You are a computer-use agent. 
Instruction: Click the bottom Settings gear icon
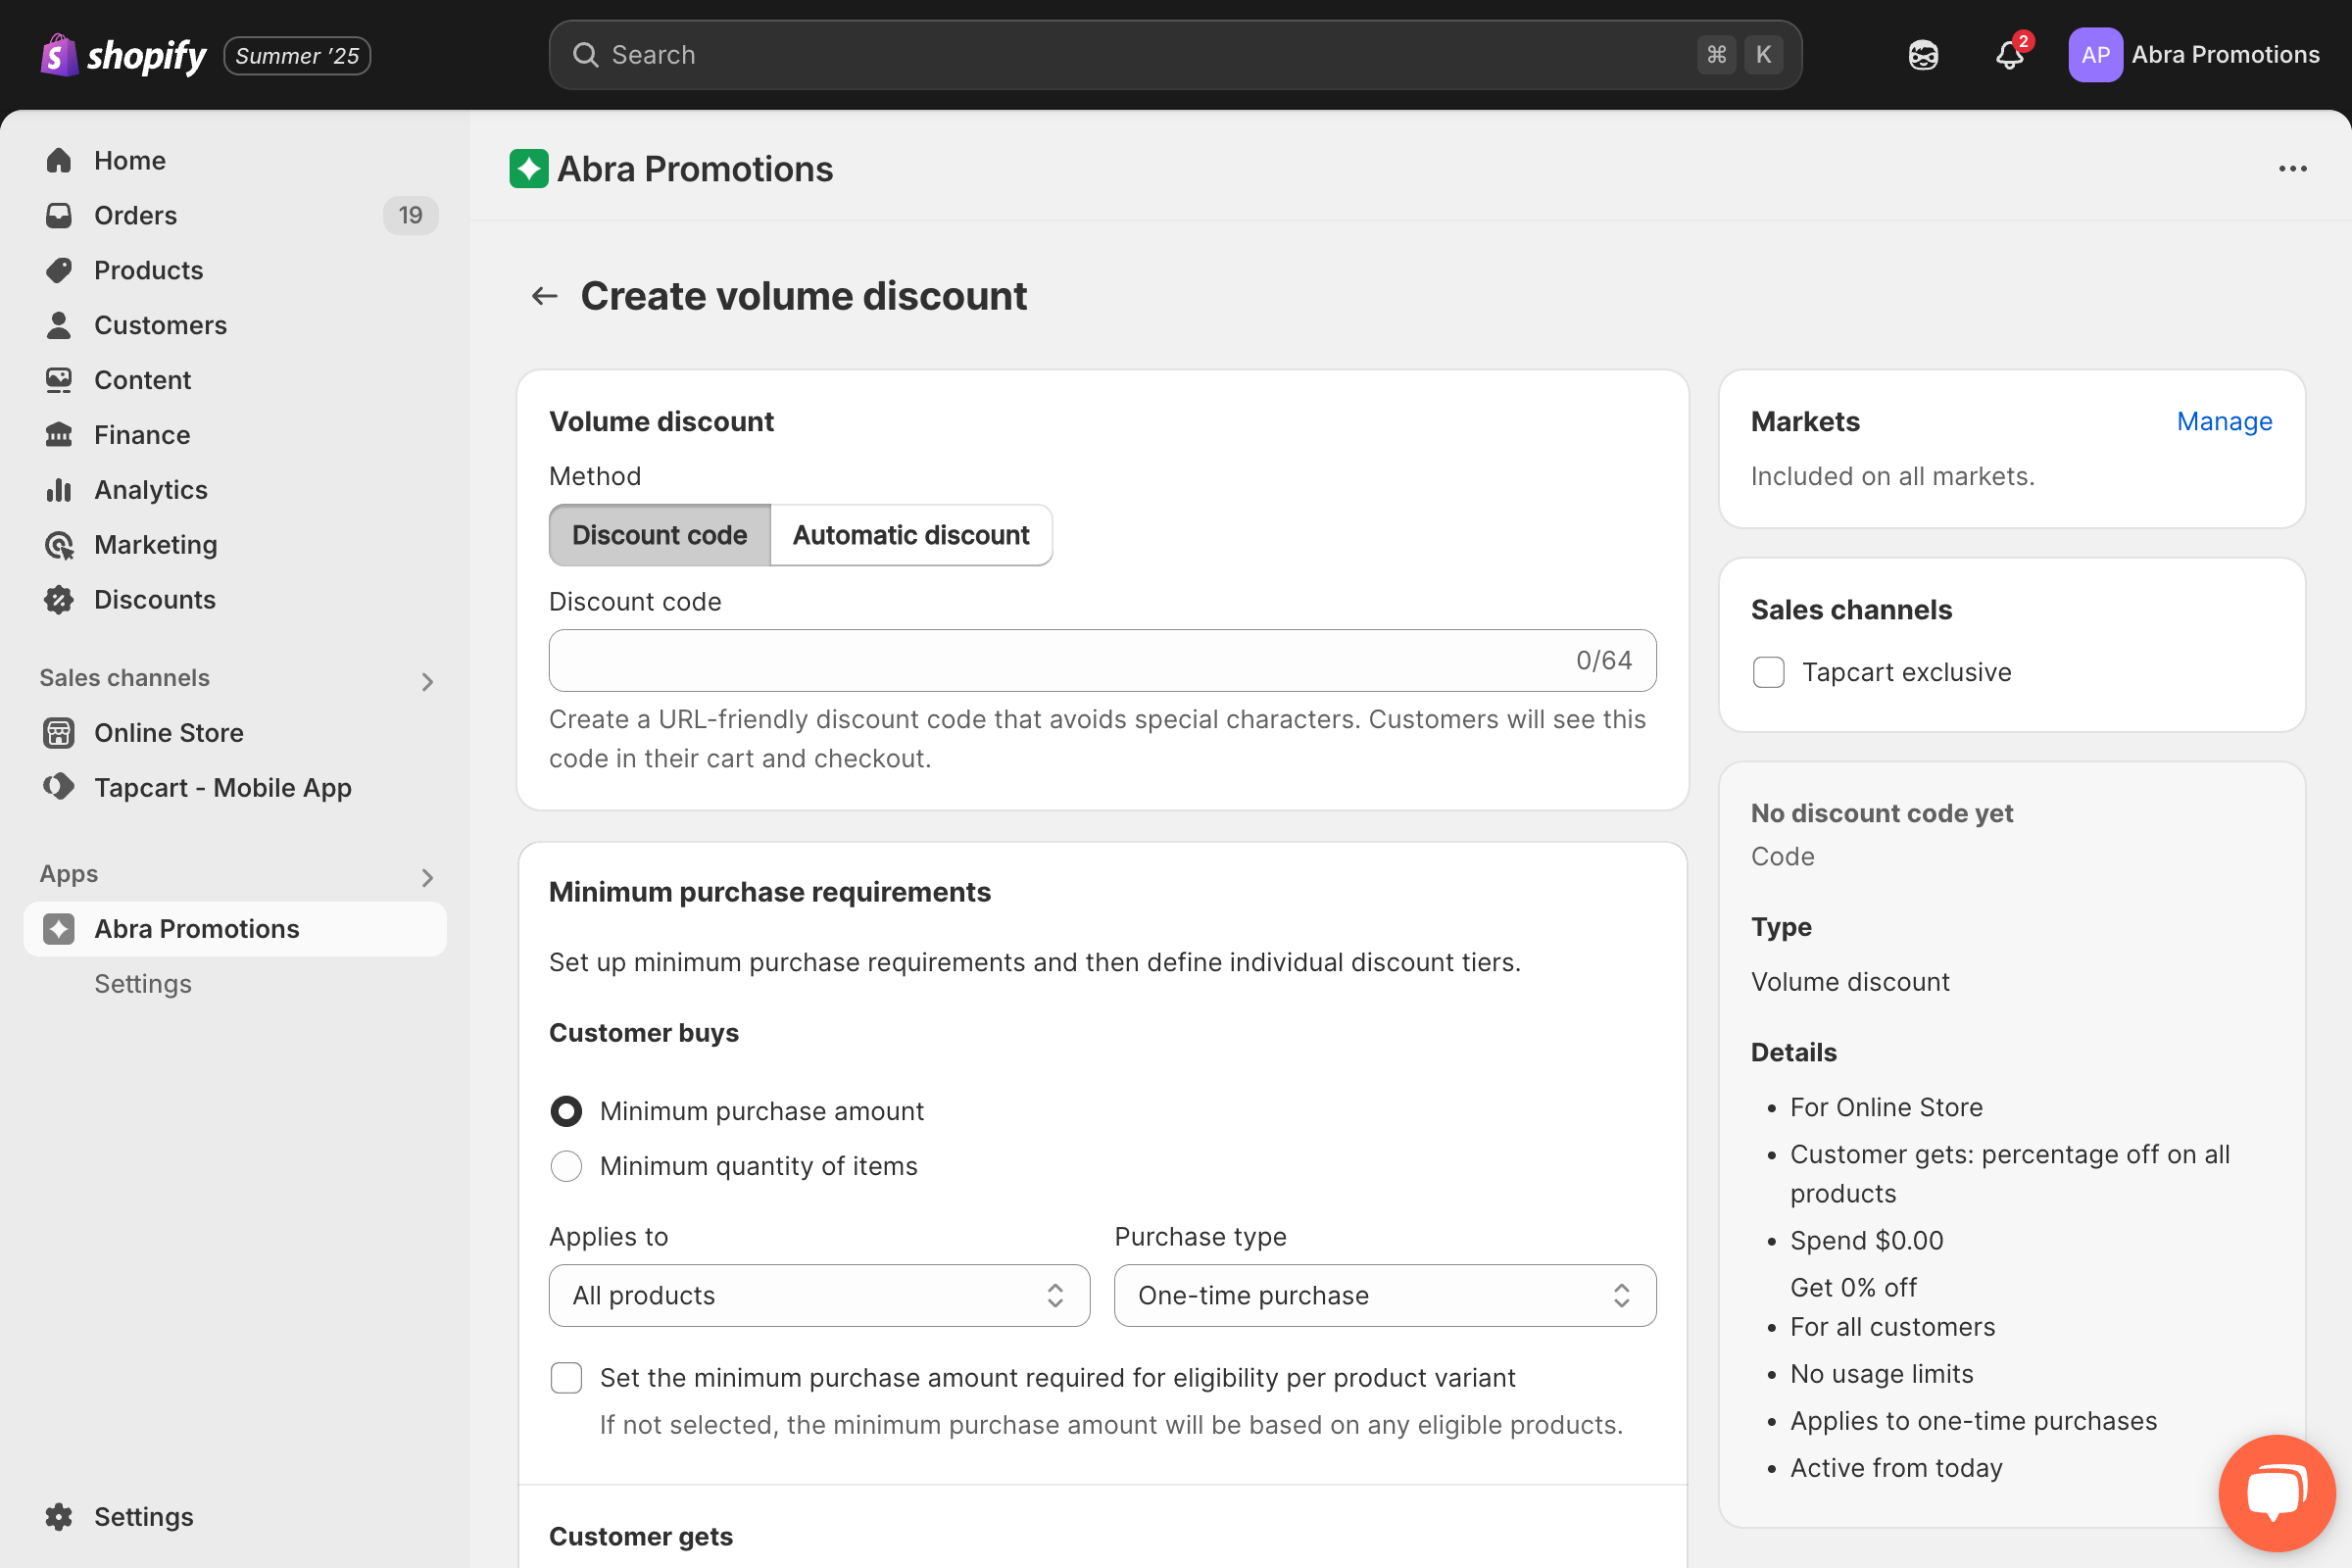pyautogui.click(x=59, y=1517)
